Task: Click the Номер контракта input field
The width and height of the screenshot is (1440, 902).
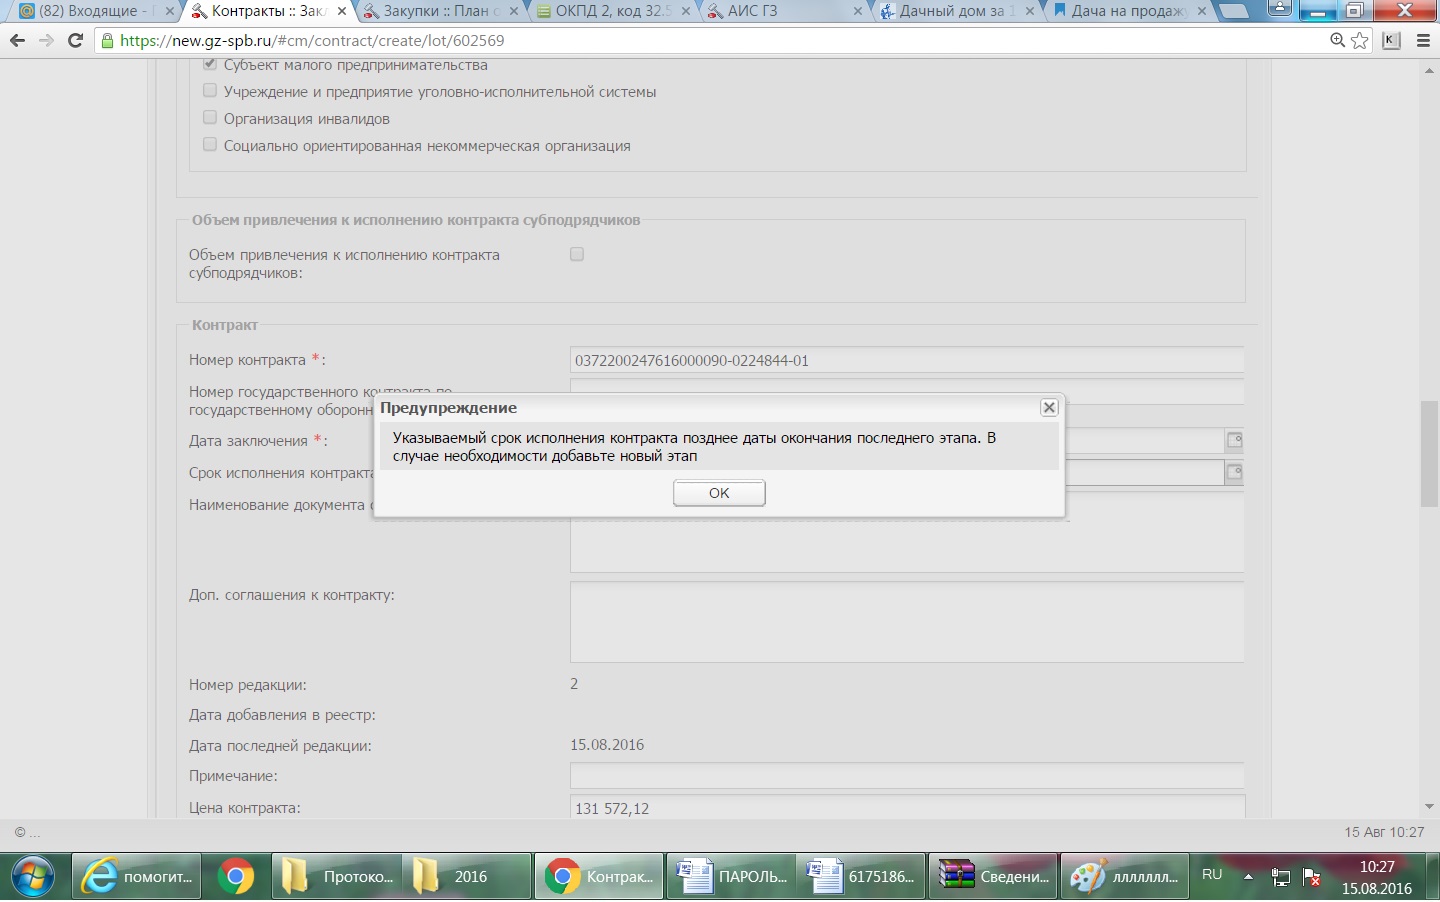Action: pos(907,360)
